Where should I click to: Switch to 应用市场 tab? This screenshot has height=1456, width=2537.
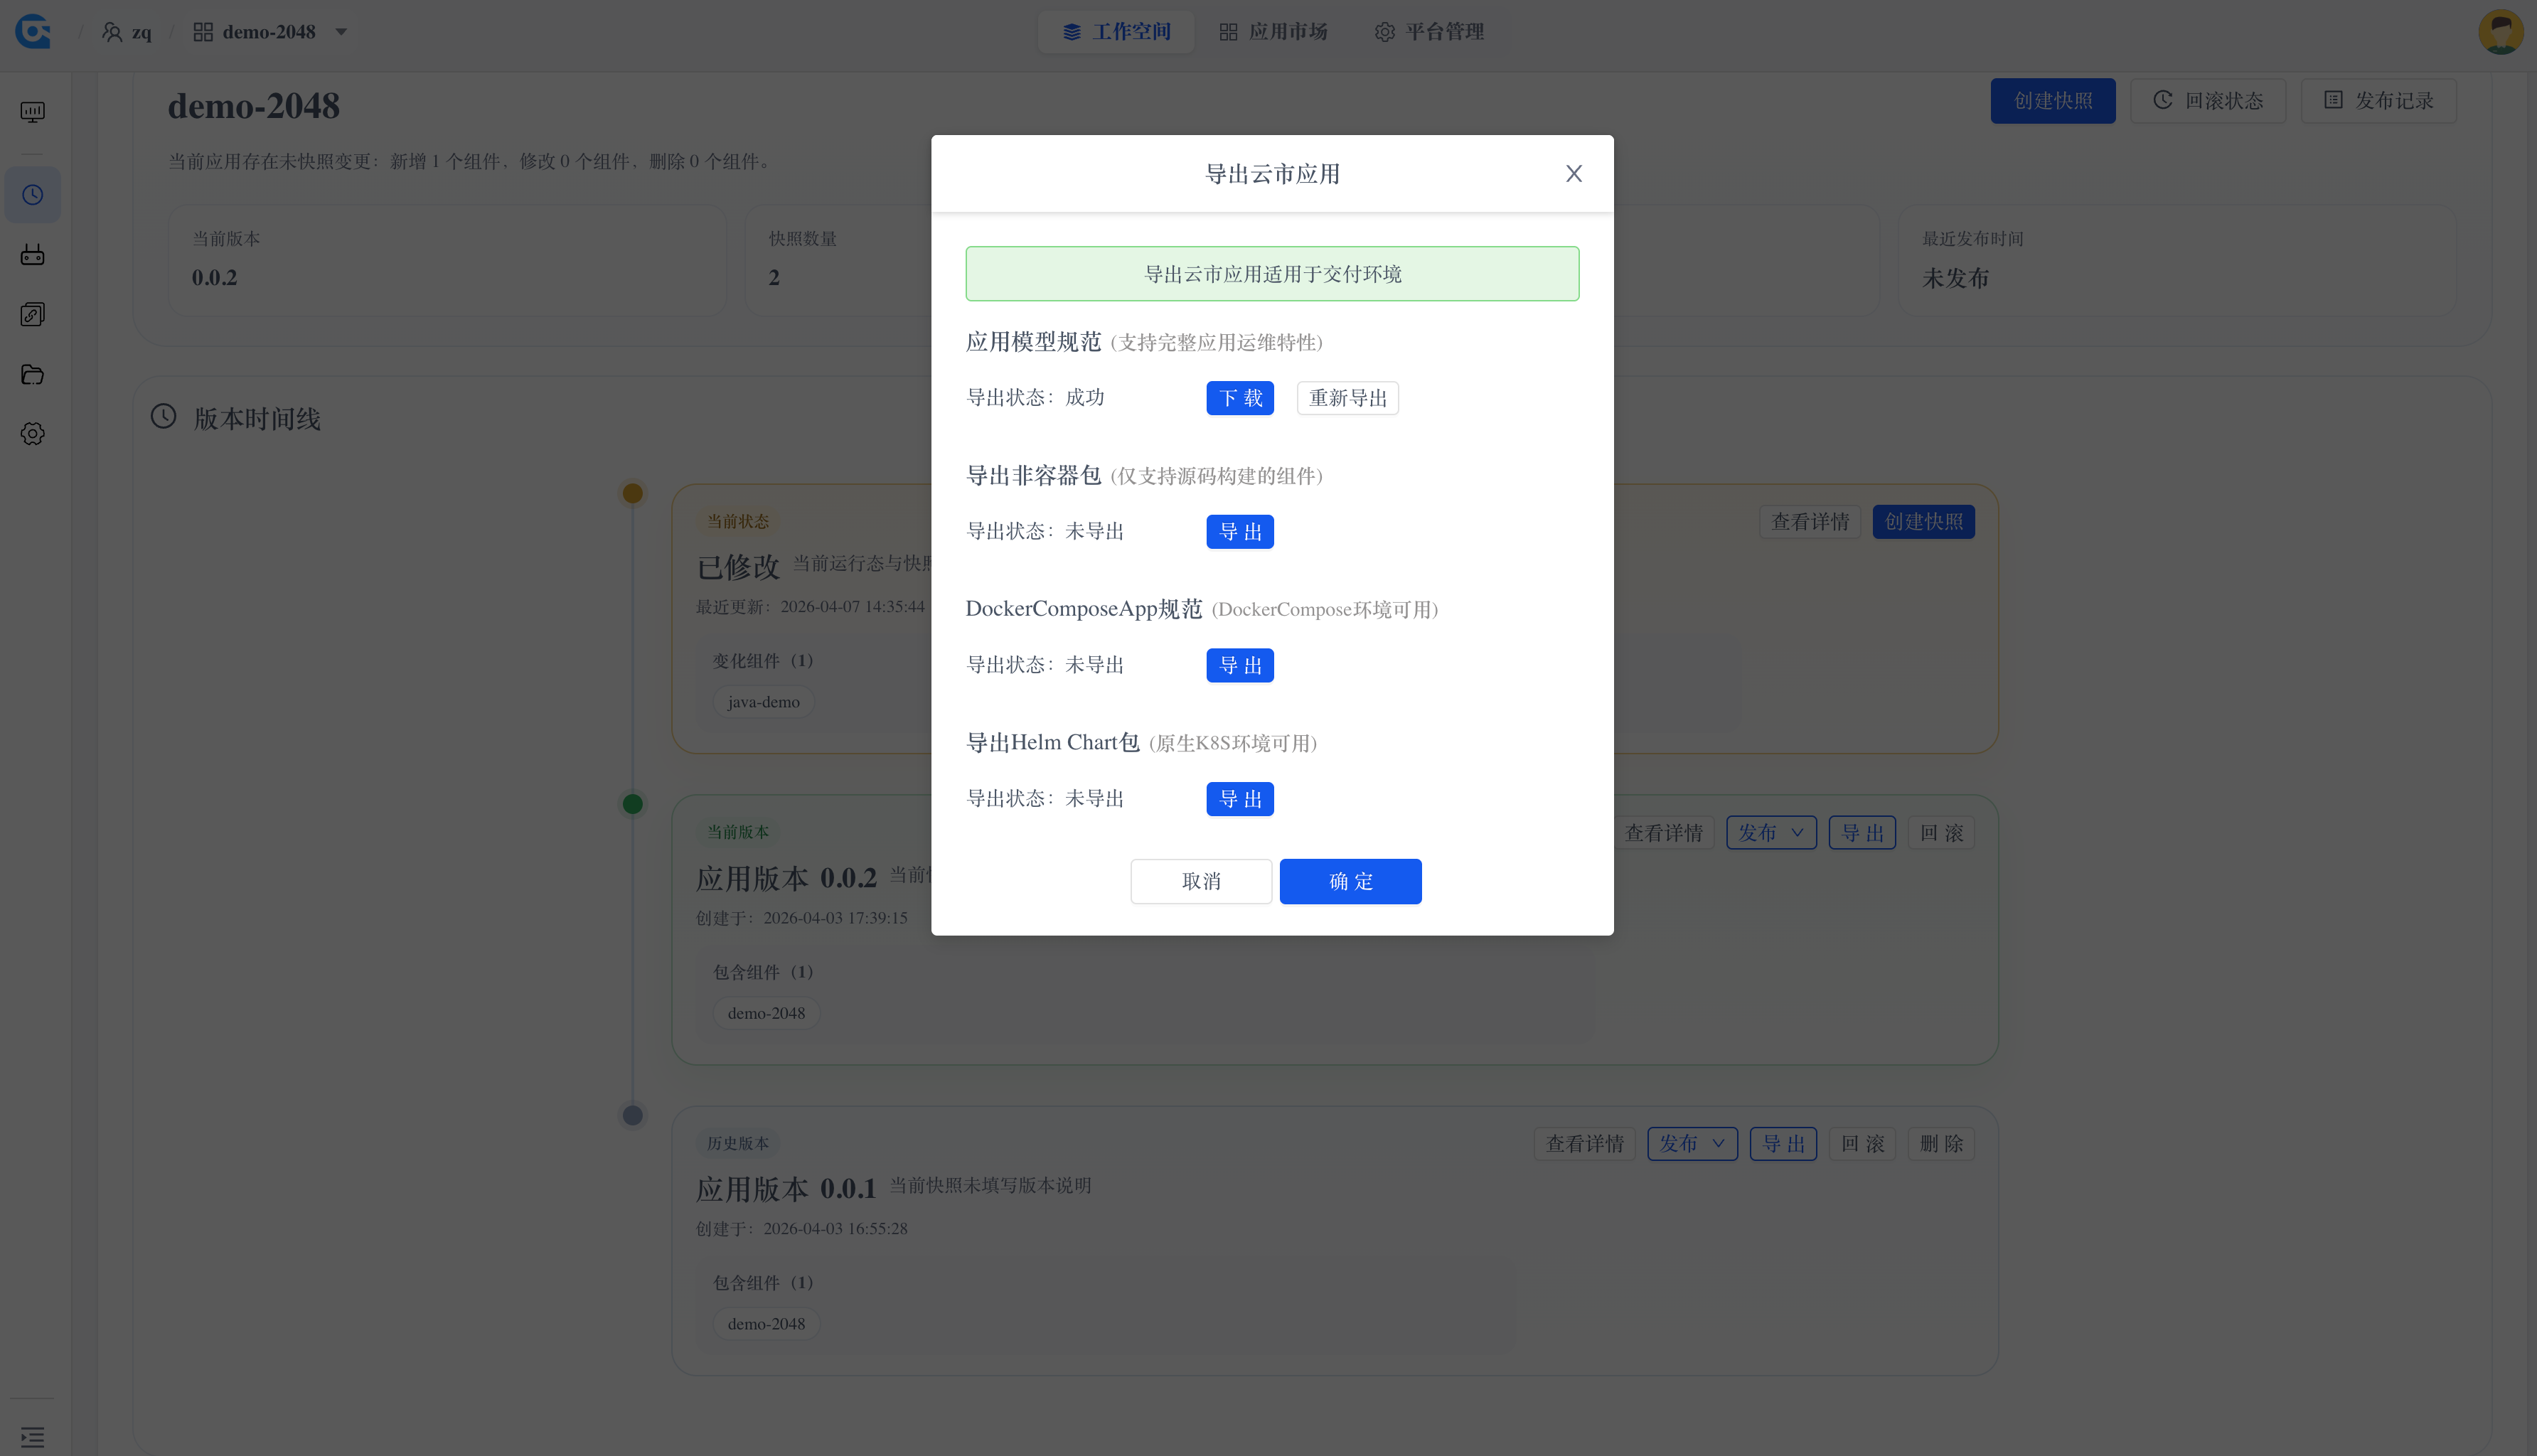click(1273, 32)
